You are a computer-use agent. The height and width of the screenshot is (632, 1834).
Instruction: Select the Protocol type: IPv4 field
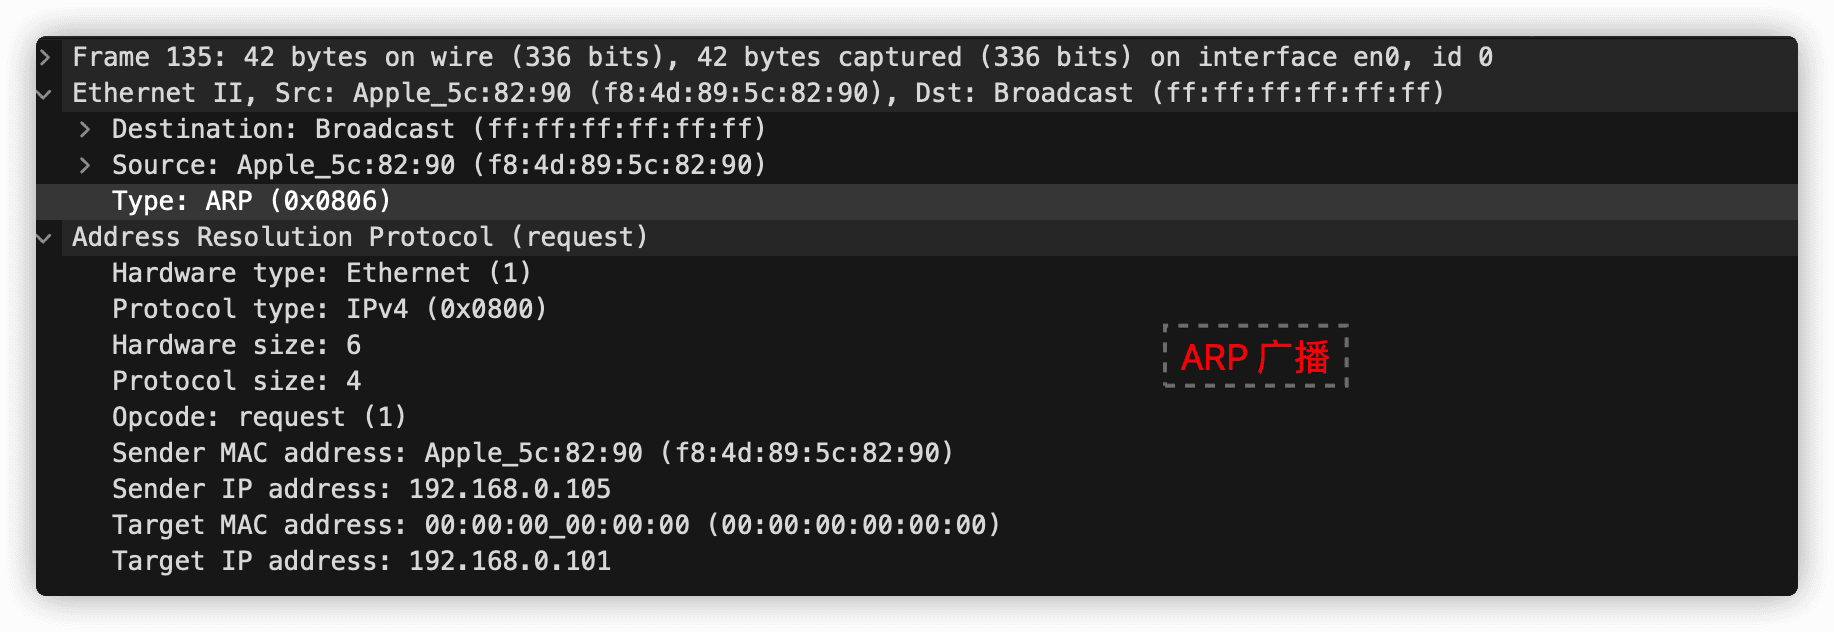coord(330,310)
